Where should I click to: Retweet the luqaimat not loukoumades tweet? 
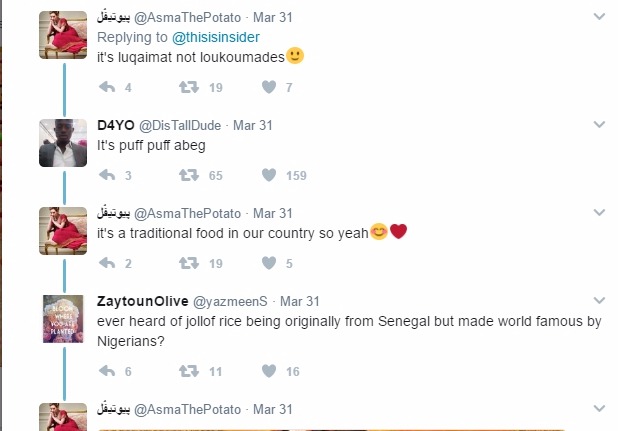[x=187, y=88]
